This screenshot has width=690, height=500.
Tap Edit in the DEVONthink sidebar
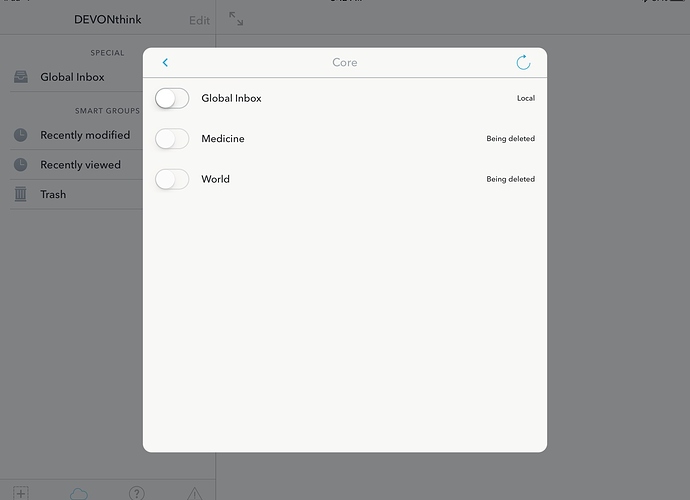[x=199, y=20]
